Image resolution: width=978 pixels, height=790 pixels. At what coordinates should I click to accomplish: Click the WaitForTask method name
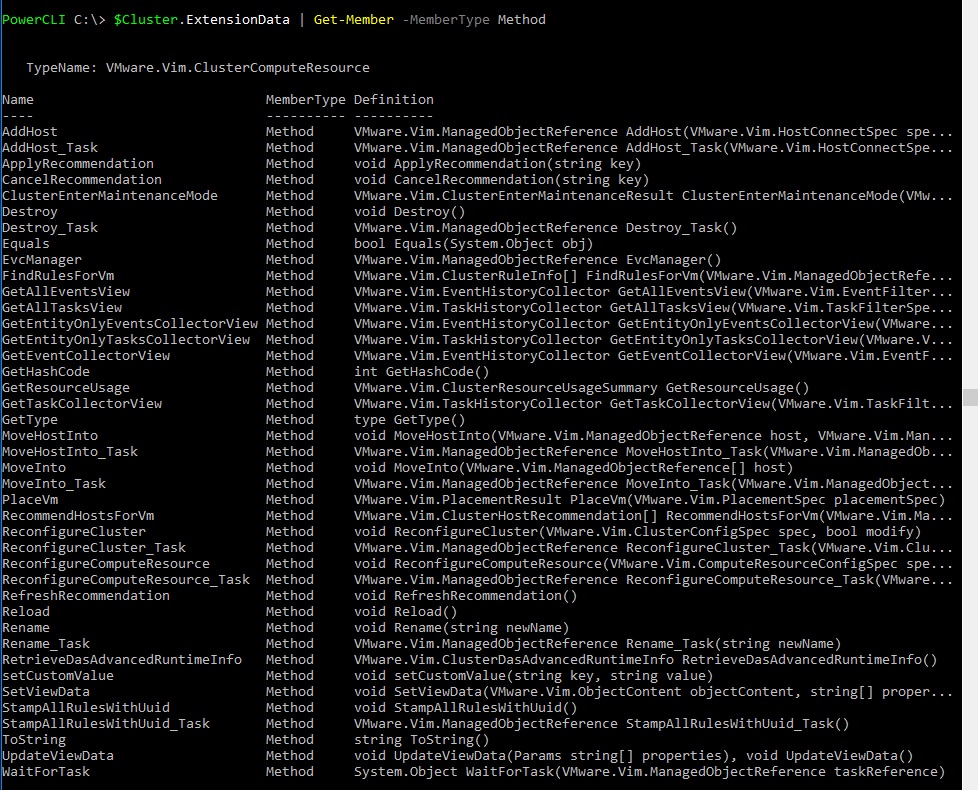(x=46, y=771)
